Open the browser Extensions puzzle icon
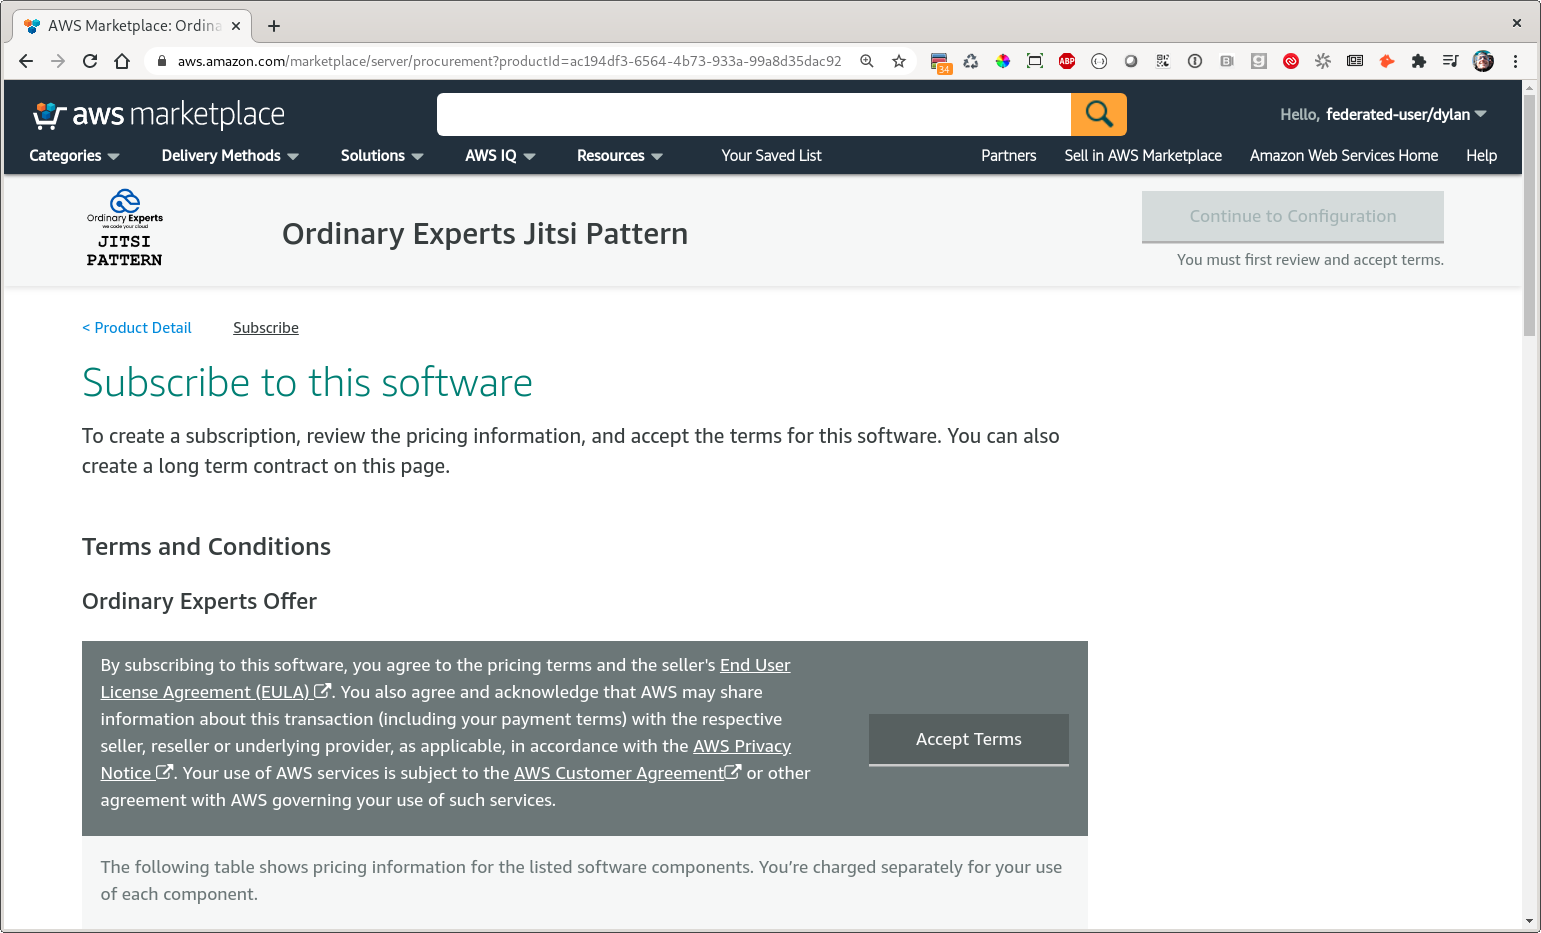 [1418, 61]
